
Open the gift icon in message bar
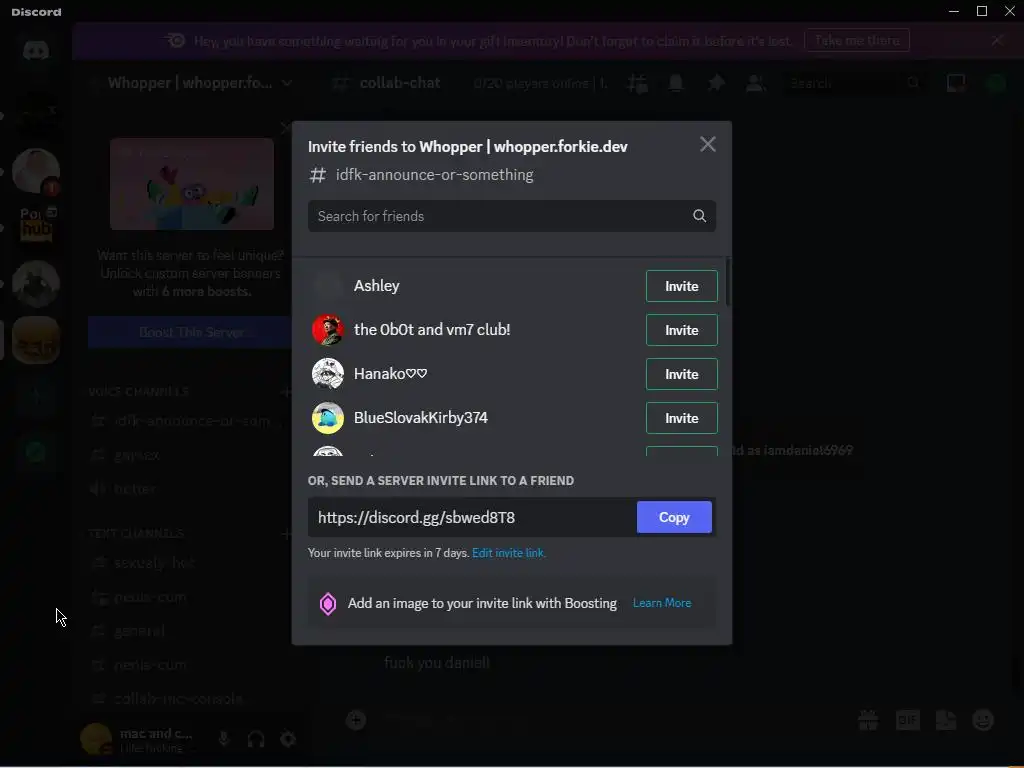(x=868, y=720)
